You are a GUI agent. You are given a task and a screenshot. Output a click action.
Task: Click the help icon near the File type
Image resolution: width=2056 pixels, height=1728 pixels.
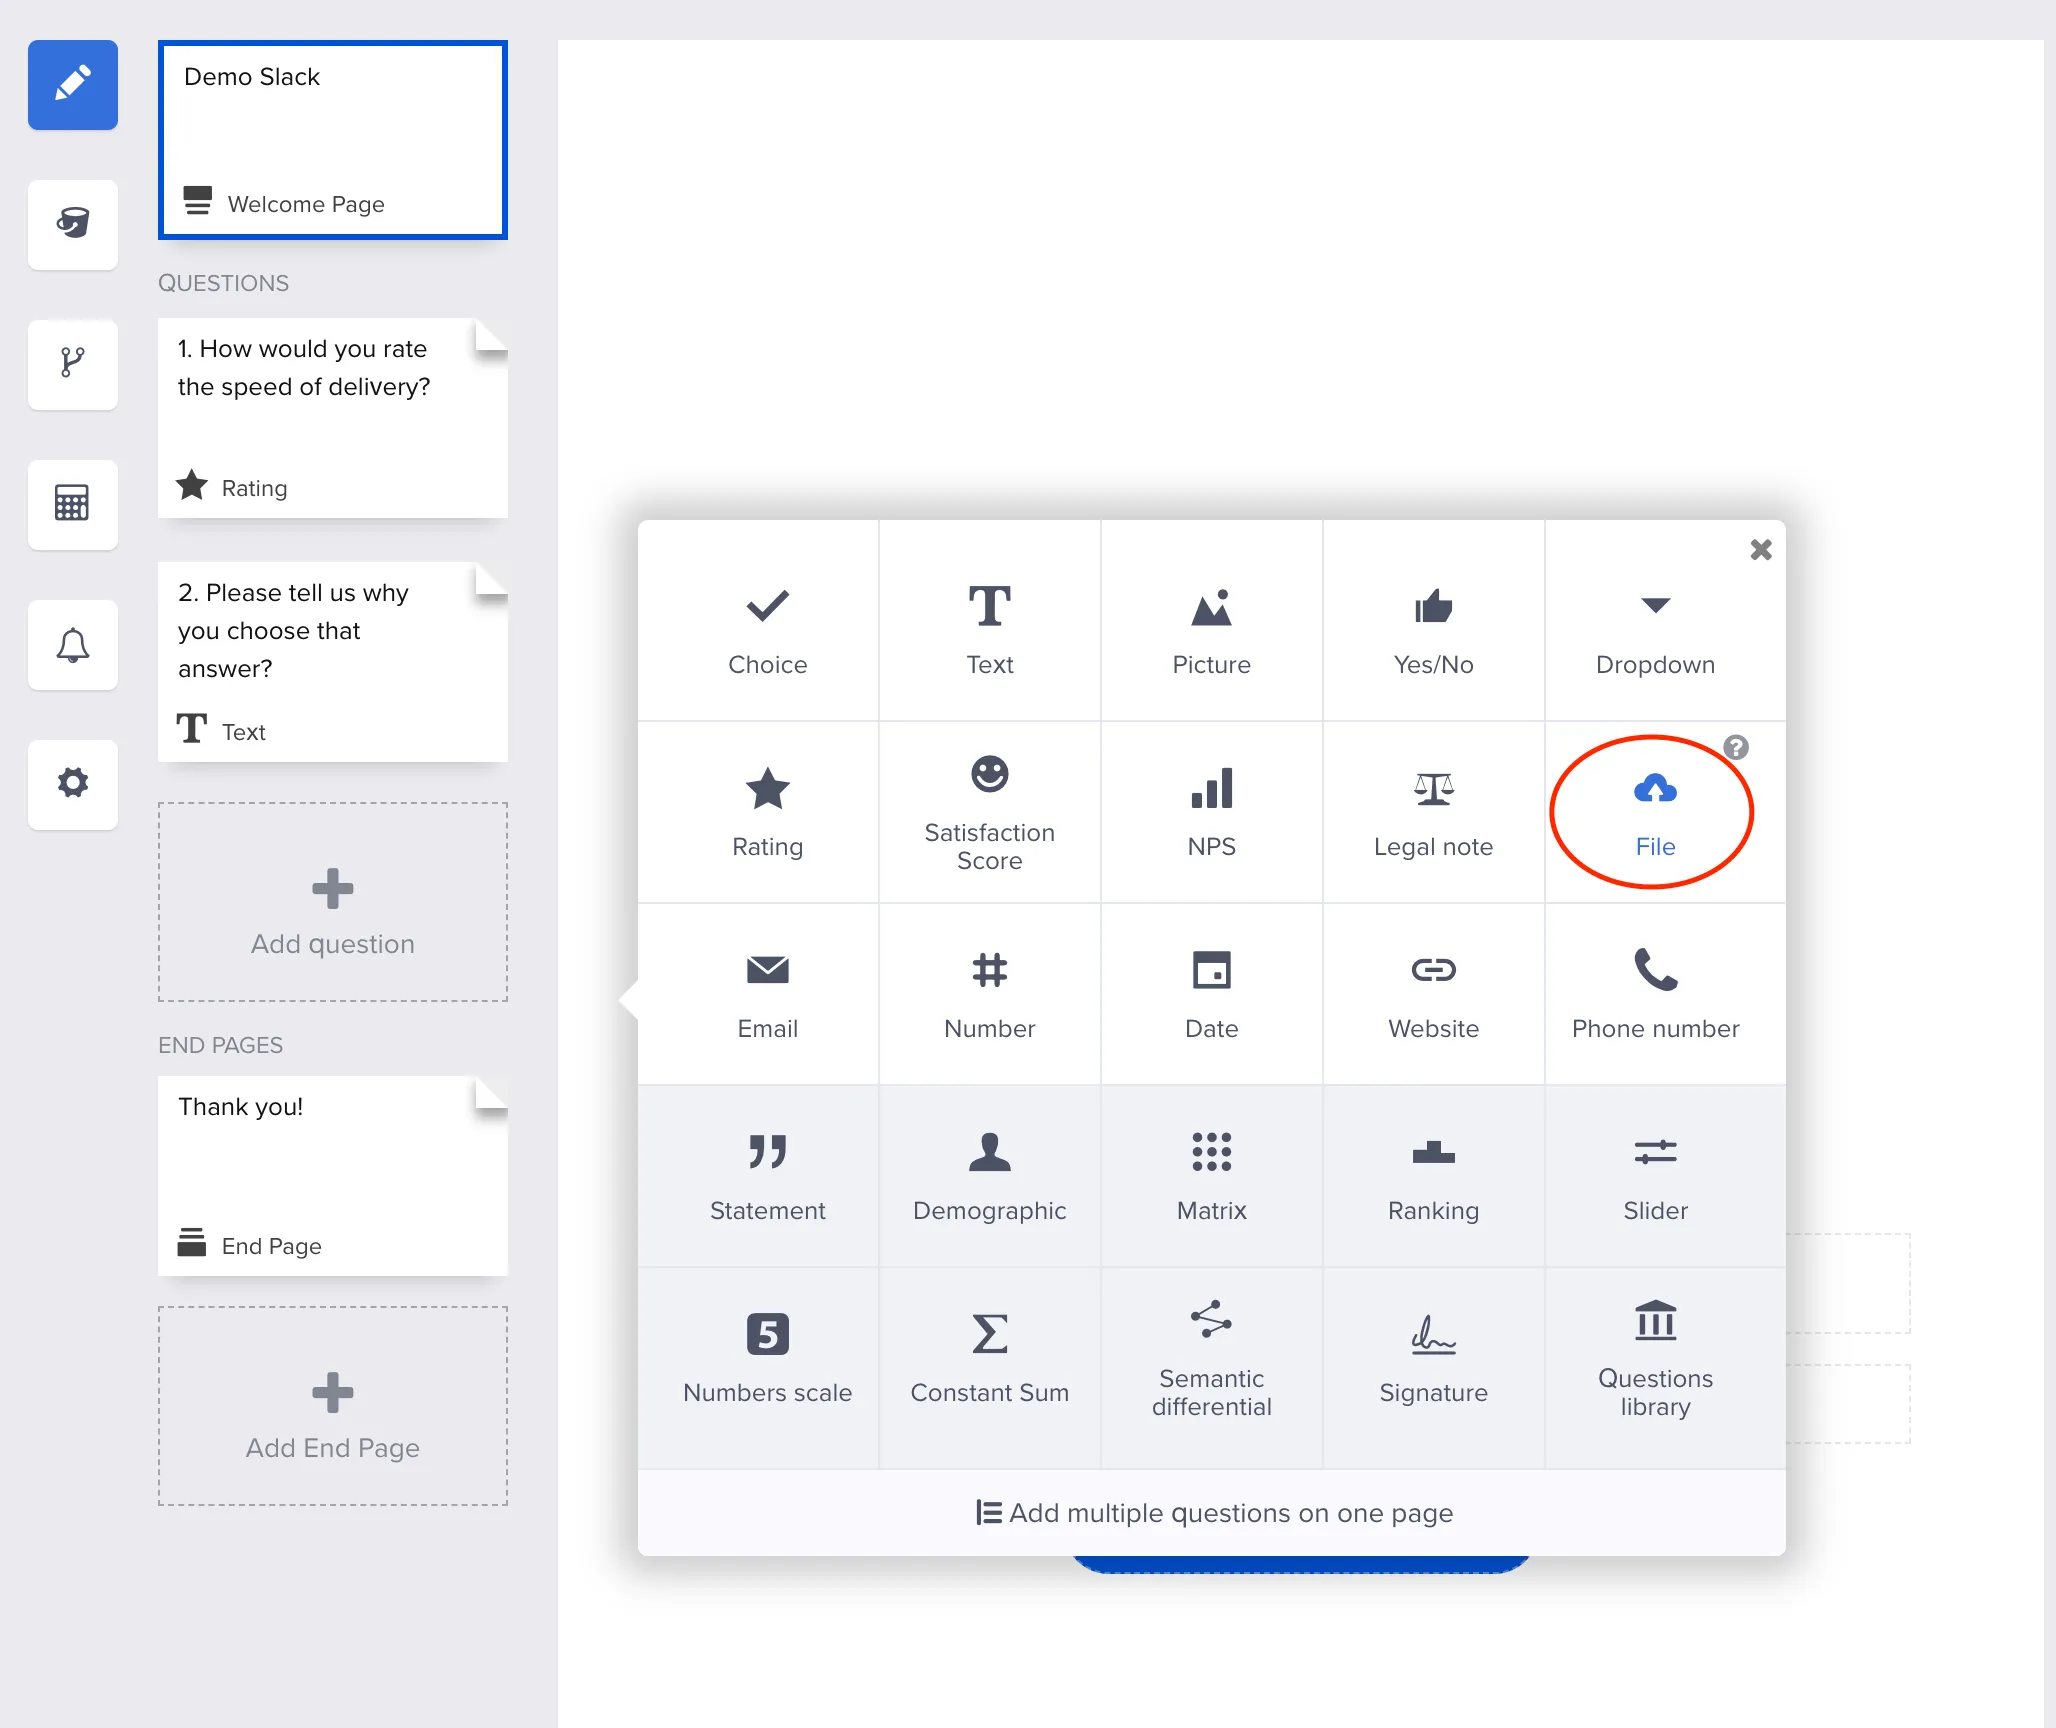coord(1737,746)
